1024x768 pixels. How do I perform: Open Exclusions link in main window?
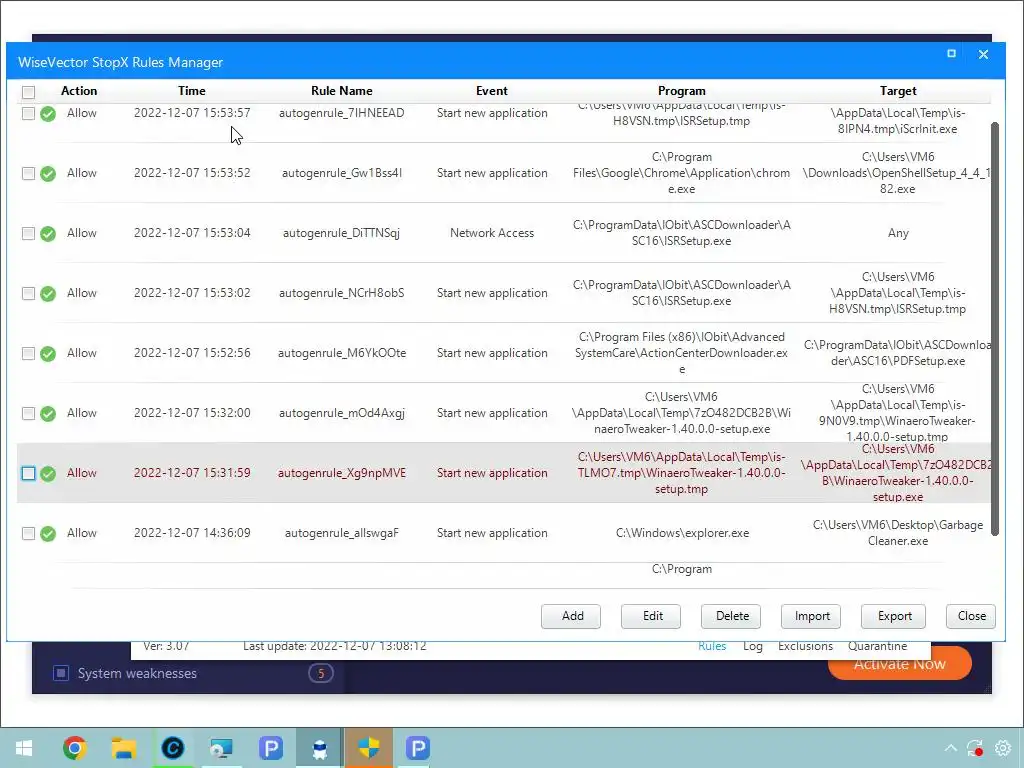click(x=805, y=647)
